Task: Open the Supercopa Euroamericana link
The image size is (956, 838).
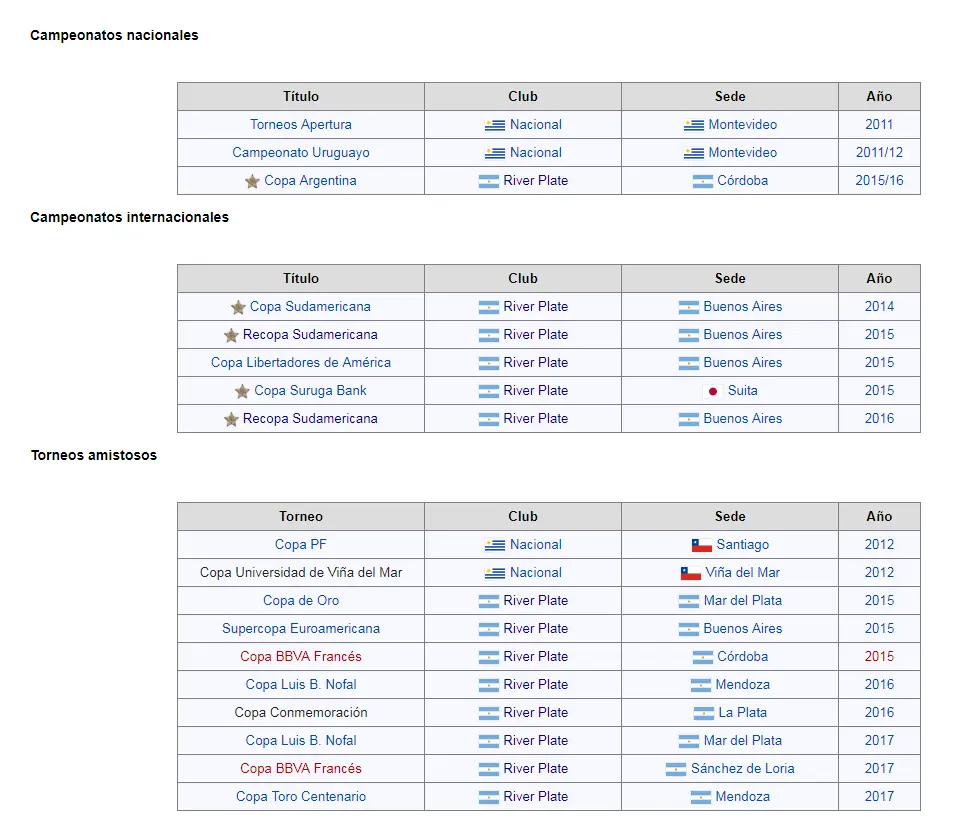Action: (x=301, y=628)
